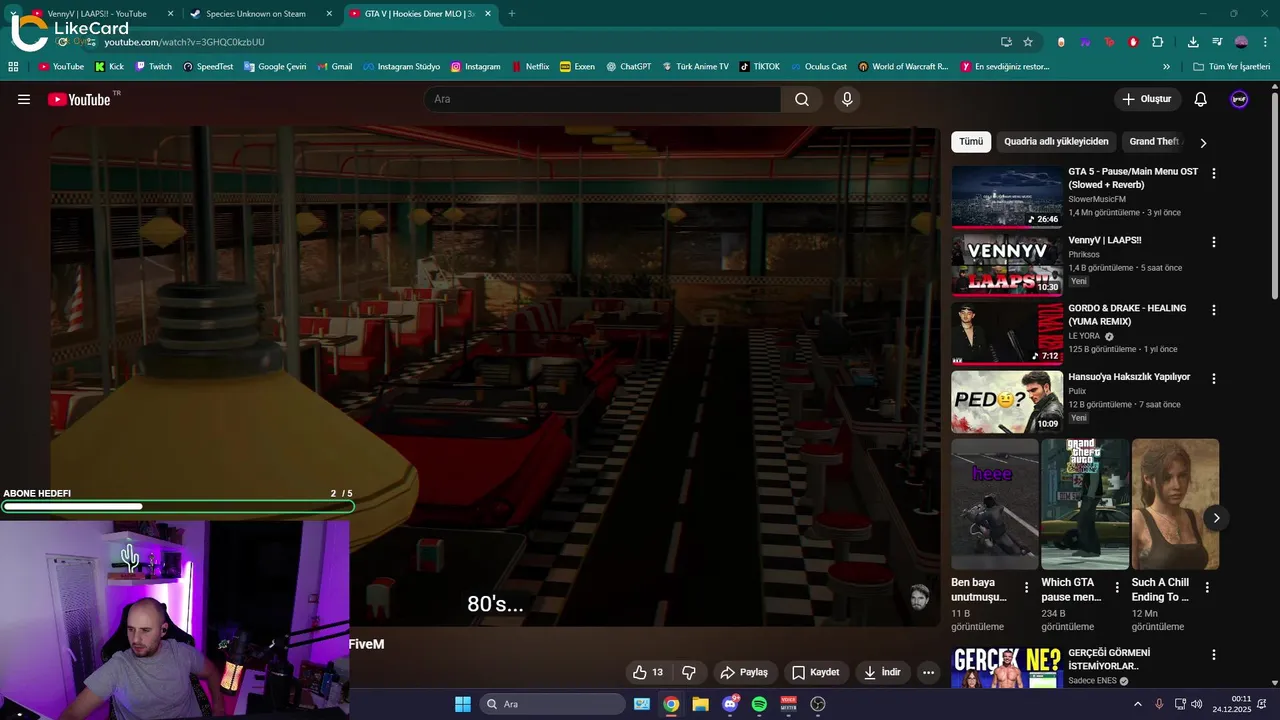Screen dimensions: 1280x720
Task: Click the 'Oluştur' create button
Action: click(1147, 99)
